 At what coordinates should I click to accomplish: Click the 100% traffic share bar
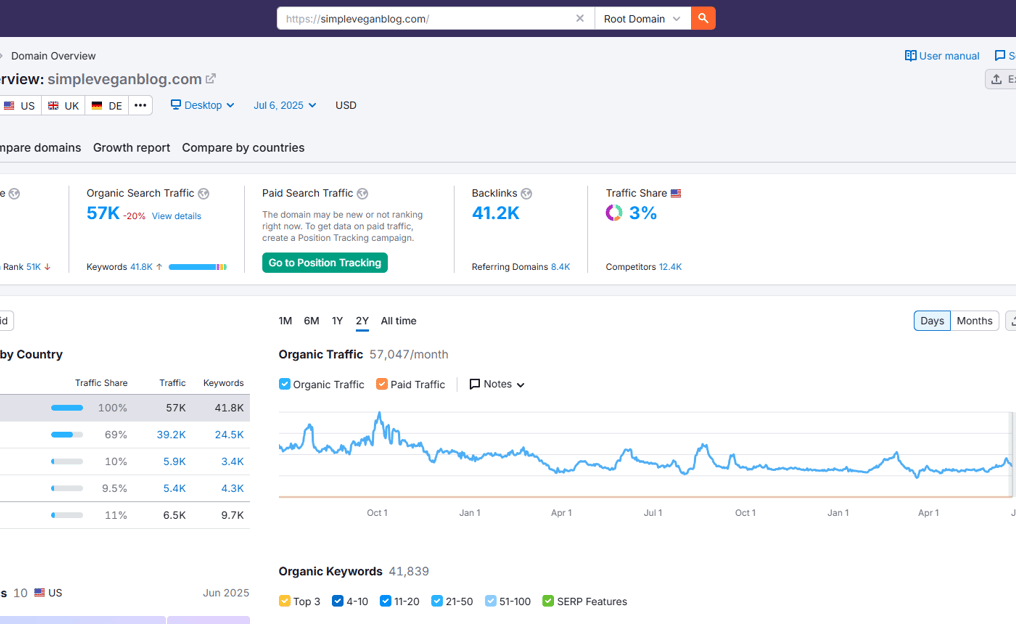67,408
